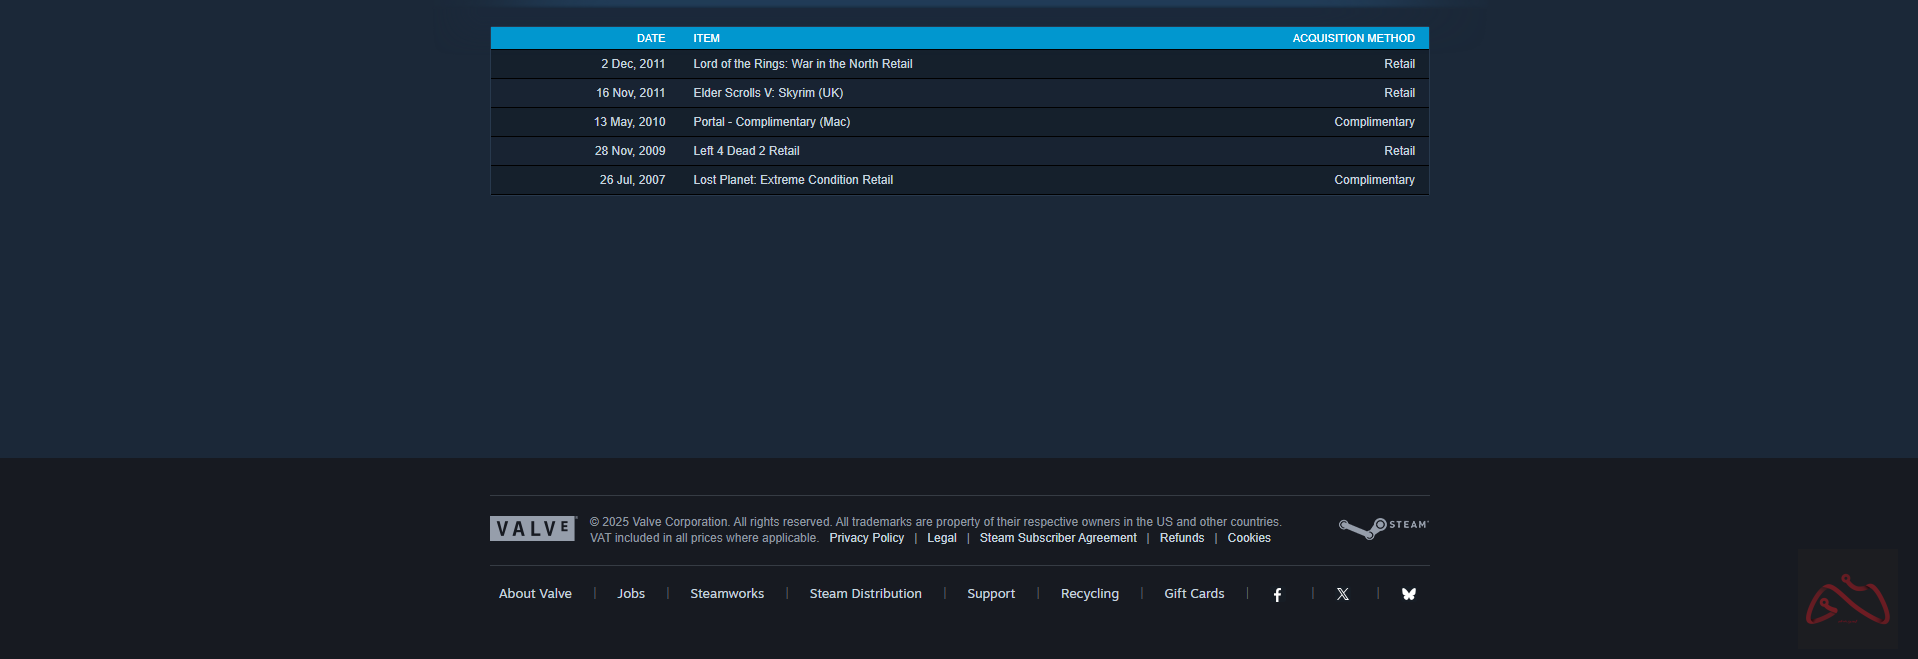Select the Portal - Complimentary (Mac) entry
Viewport: 1918px width, 659px height.
tap(771, 122)
